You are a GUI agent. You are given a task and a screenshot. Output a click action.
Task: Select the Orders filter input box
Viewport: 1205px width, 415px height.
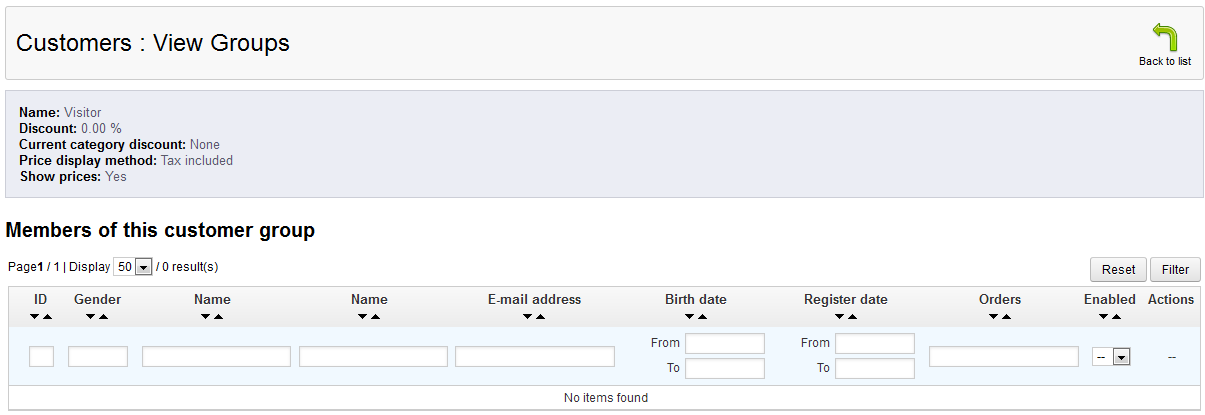point(1004,357)
